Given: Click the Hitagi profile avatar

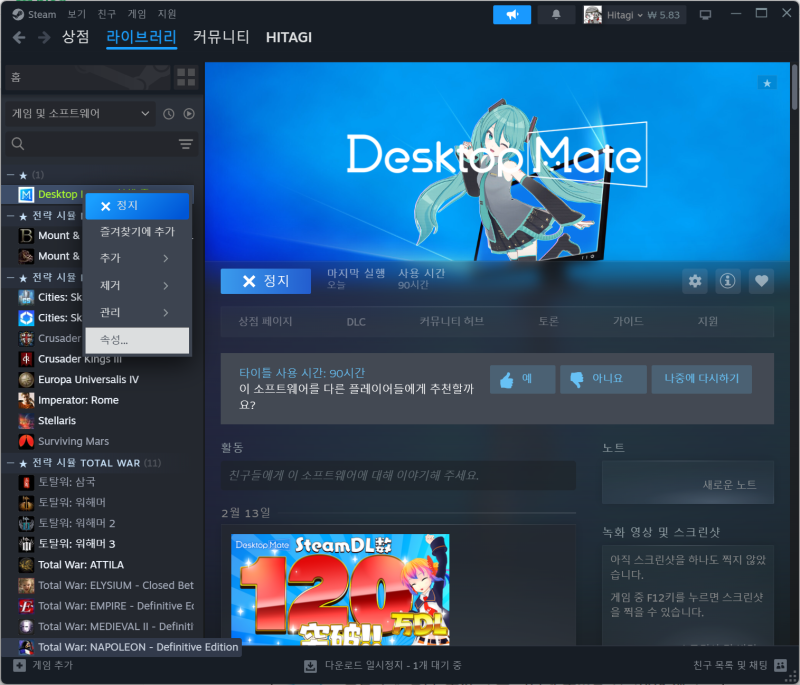Looking at the screenshot, I should (x=592, y=15).
